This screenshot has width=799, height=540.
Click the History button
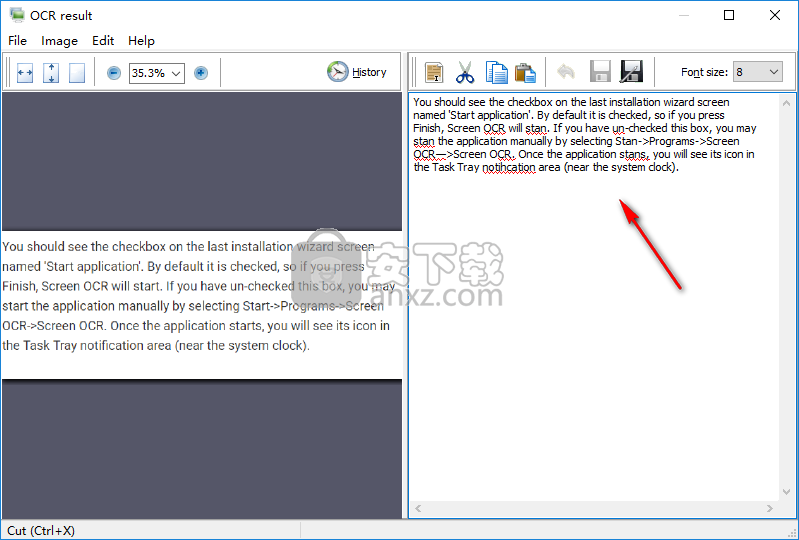(x=357, y=72)
